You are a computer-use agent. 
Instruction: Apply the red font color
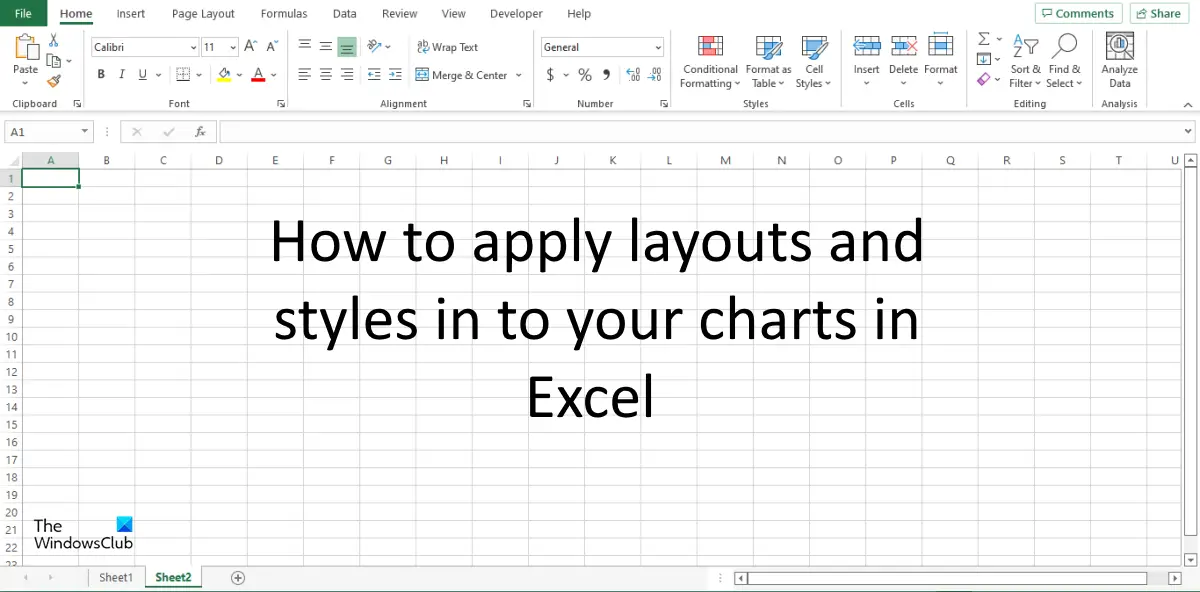[258, 75]
